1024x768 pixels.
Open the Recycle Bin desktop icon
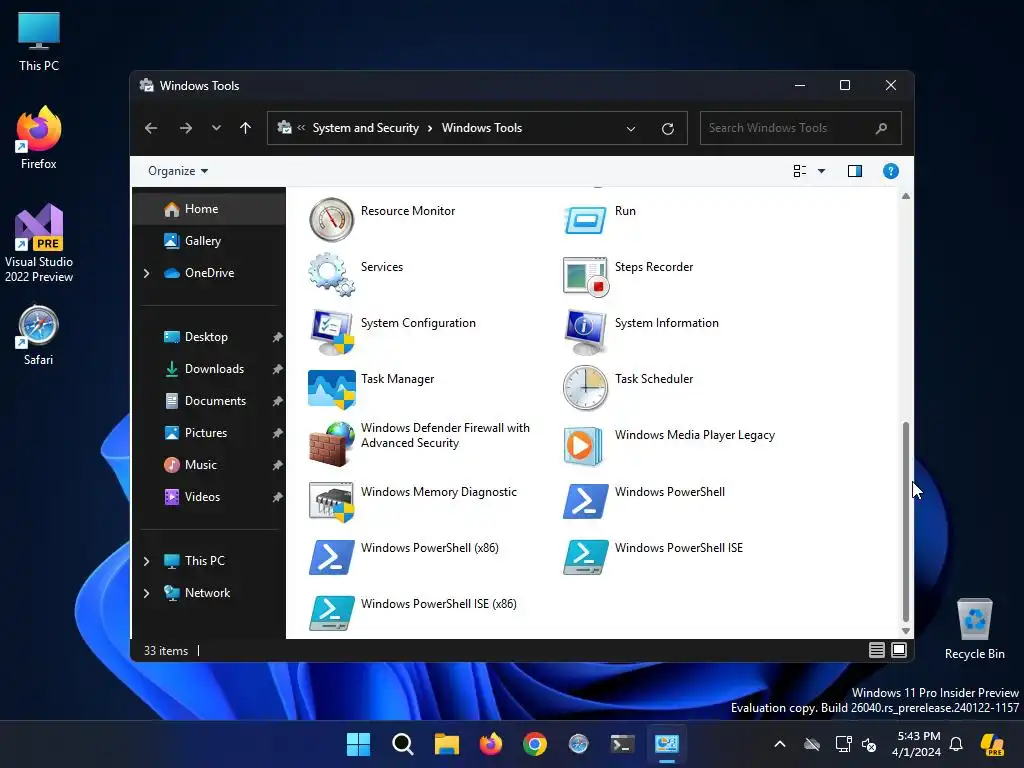point(974,628)
